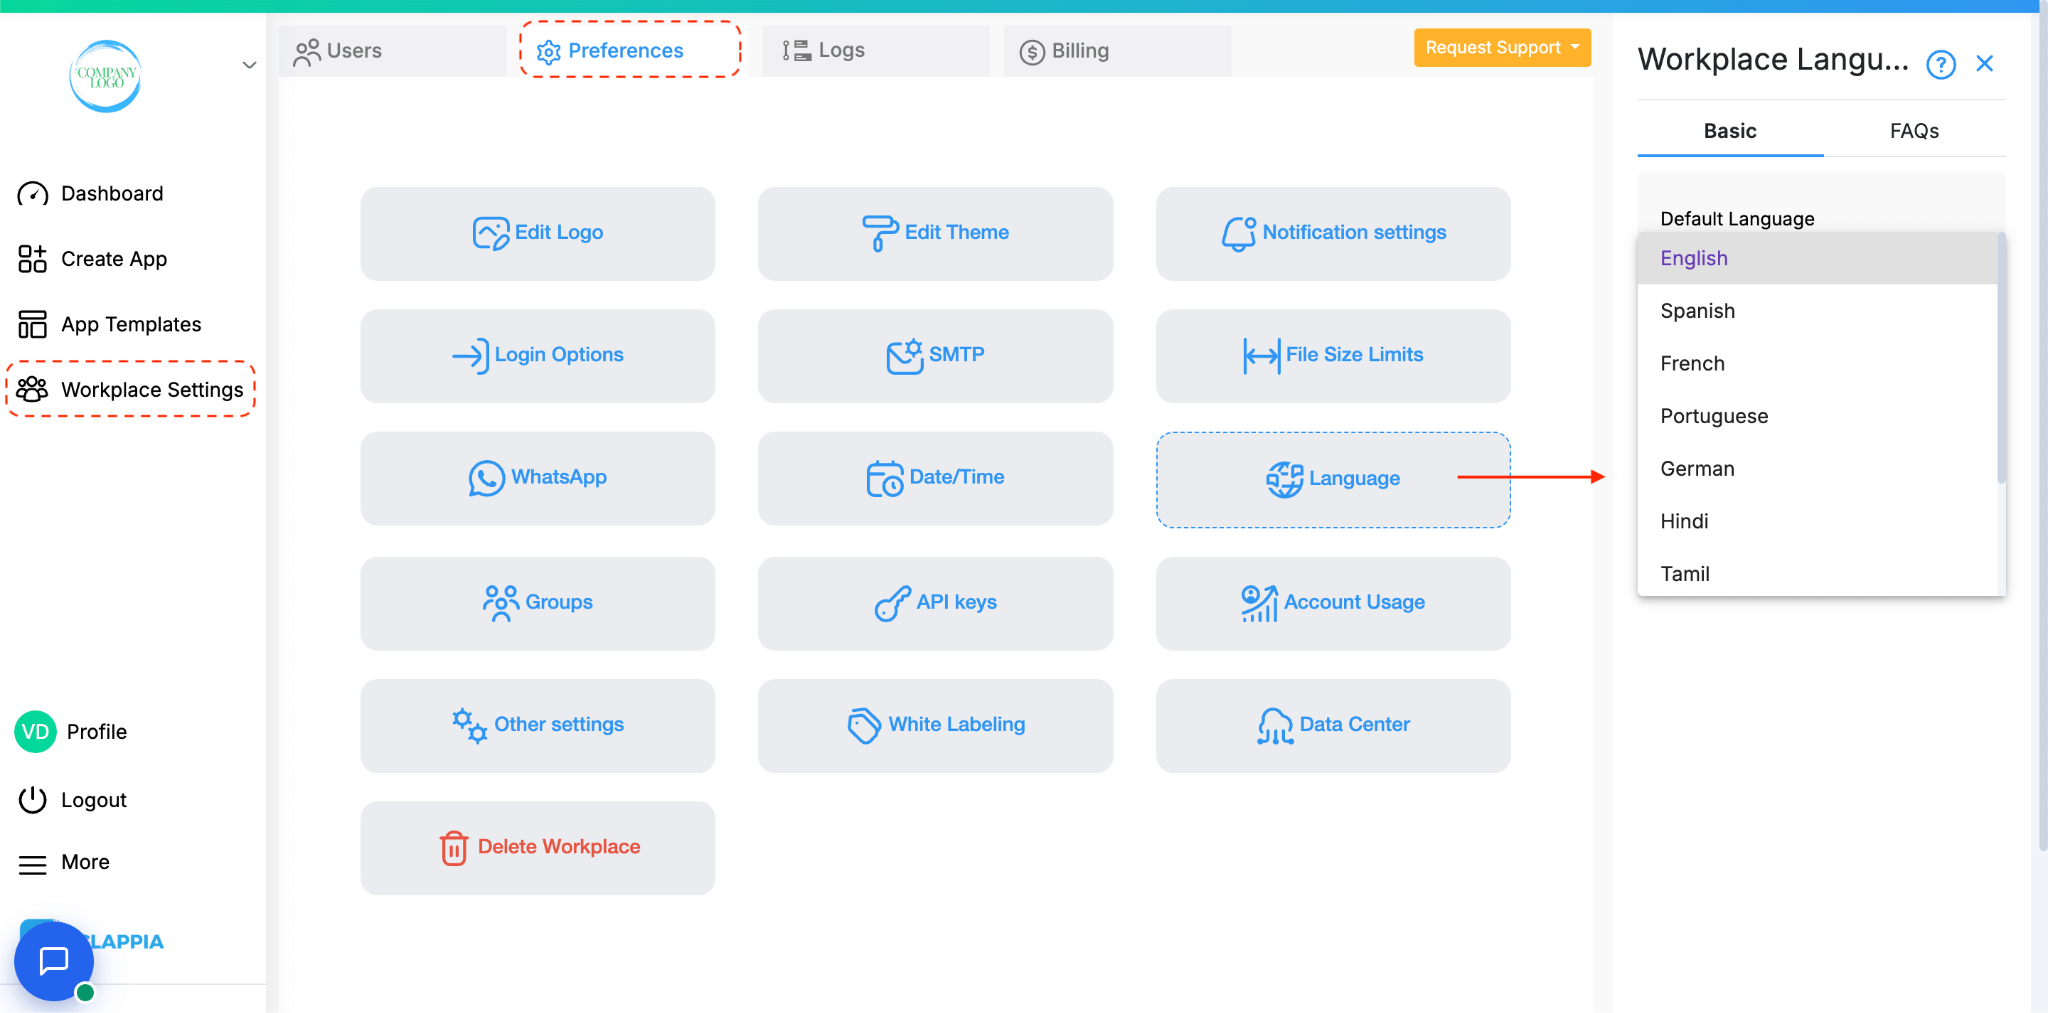The width and height of the screenshot is (2048, 1013).
Task: Click the Login Options arrow icon
Action: pyautogui.click(x=470, y=355)
